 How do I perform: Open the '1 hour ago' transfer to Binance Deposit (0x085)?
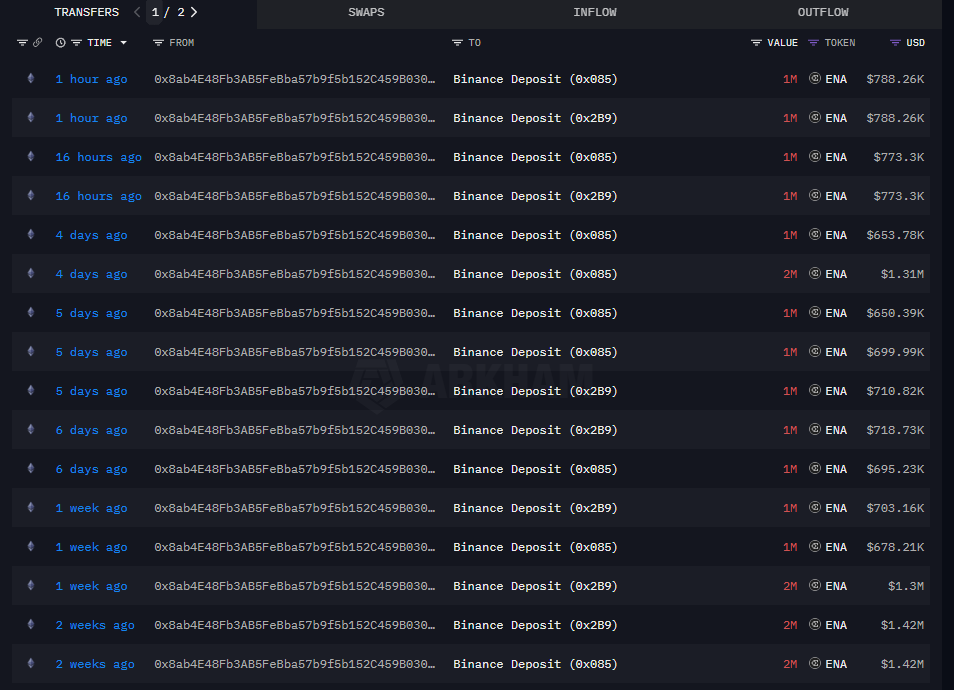[x=471, y=79]
